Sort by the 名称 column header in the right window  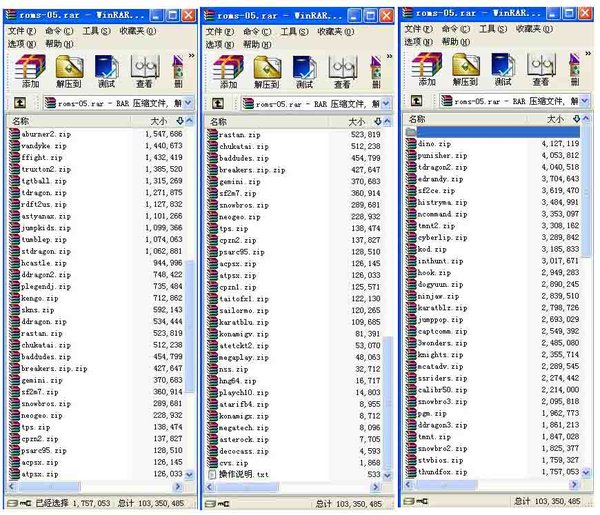[466, 119]
